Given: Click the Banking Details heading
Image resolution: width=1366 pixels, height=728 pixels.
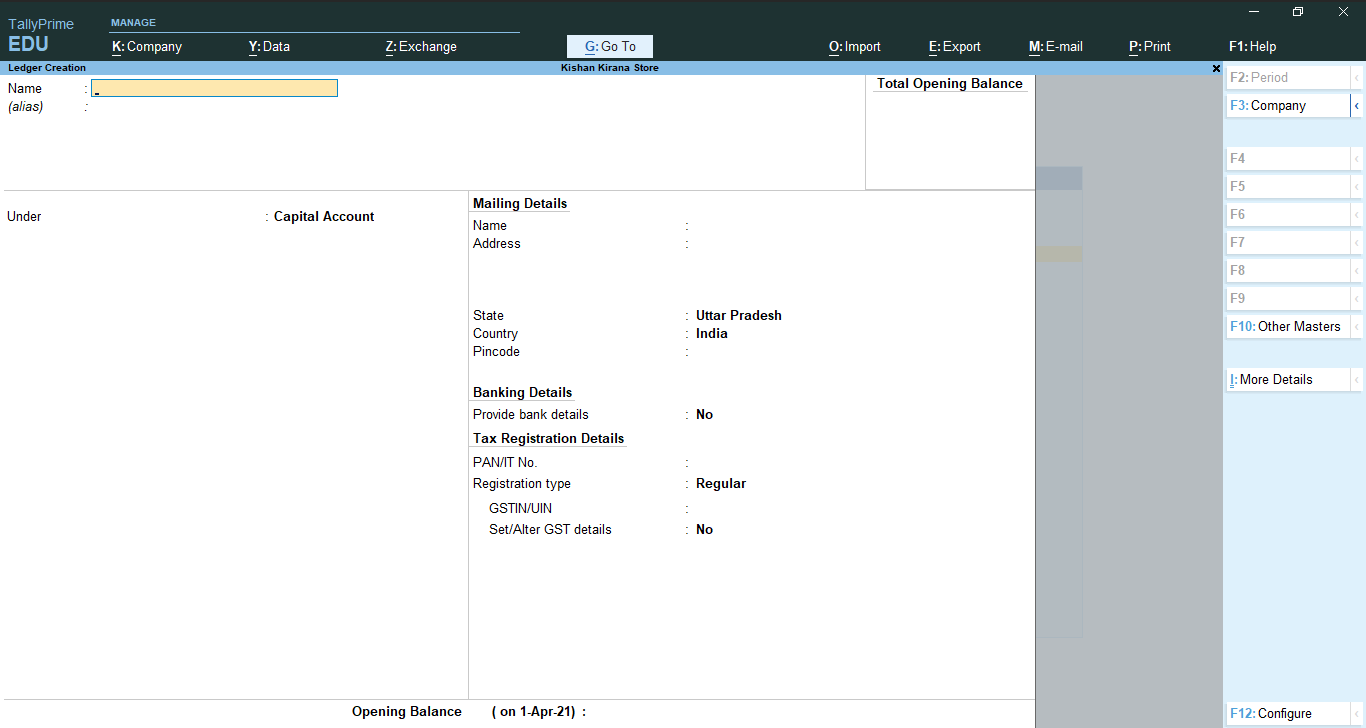Looking at the screenshot, I should (x=523, y=393).
